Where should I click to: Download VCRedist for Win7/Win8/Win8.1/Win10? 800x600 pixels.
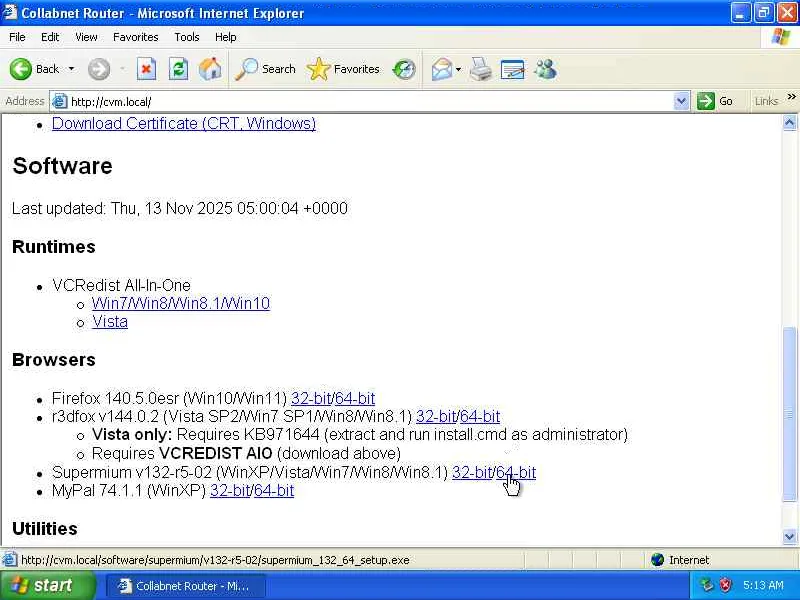pos(181,304)
